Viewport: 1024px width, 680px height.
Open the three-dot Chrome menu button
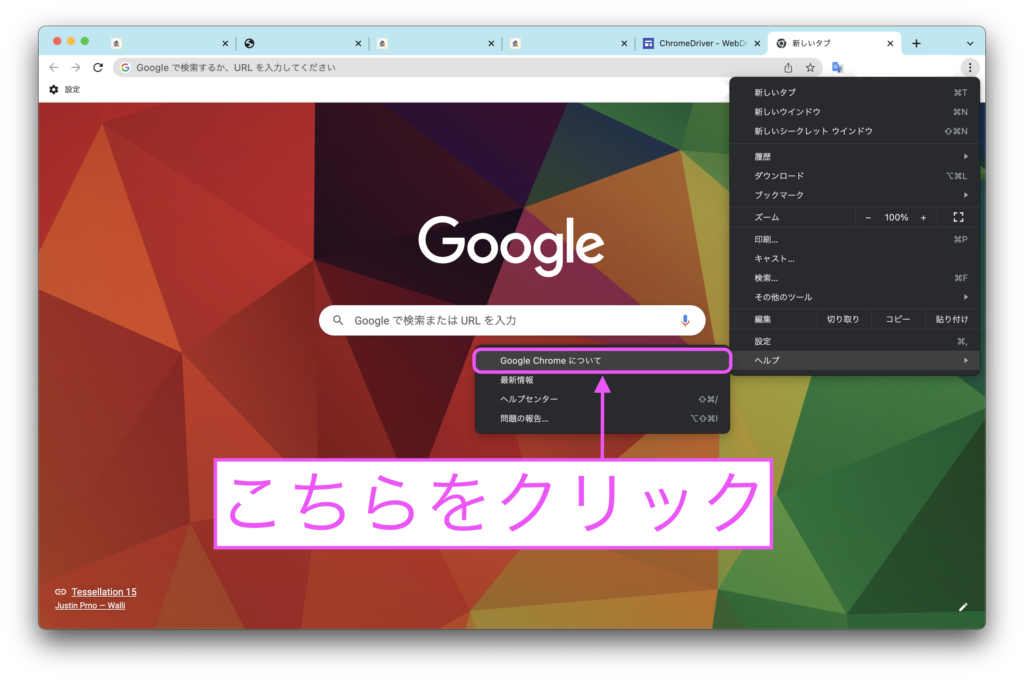(970, 67)
